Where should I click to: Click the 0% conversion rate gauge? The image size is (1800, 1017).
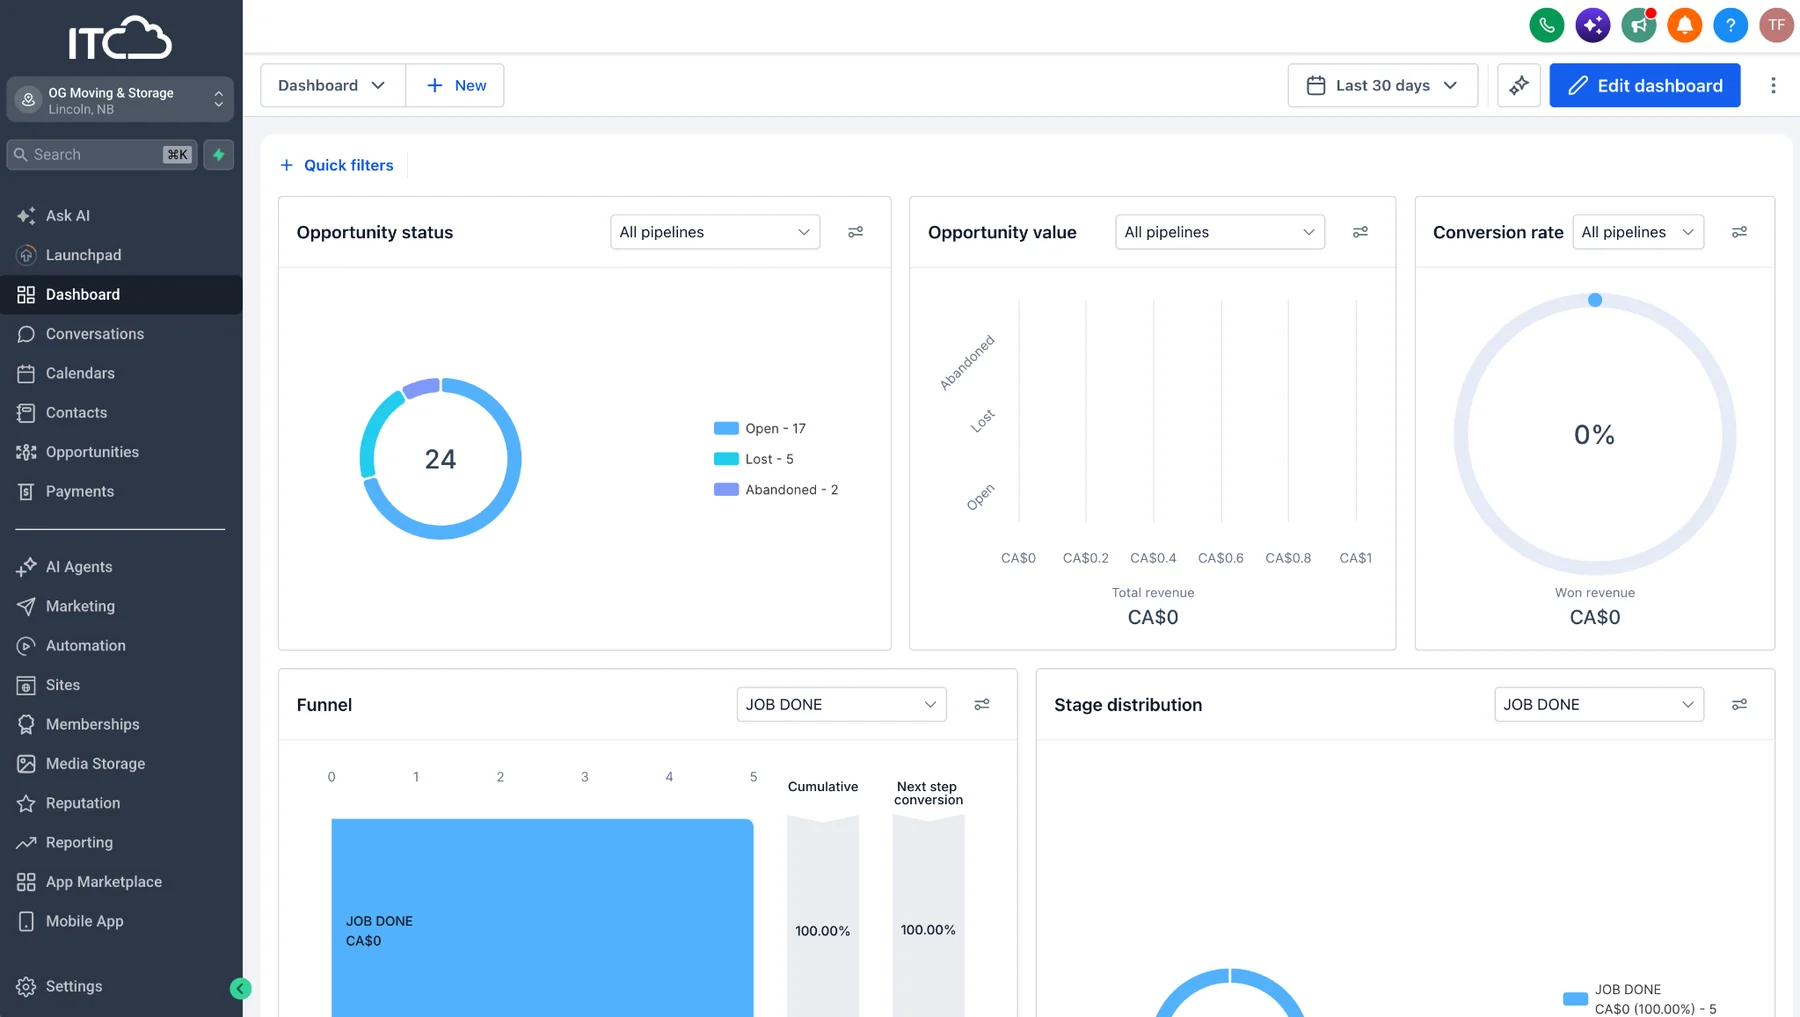click(1595, 434)
